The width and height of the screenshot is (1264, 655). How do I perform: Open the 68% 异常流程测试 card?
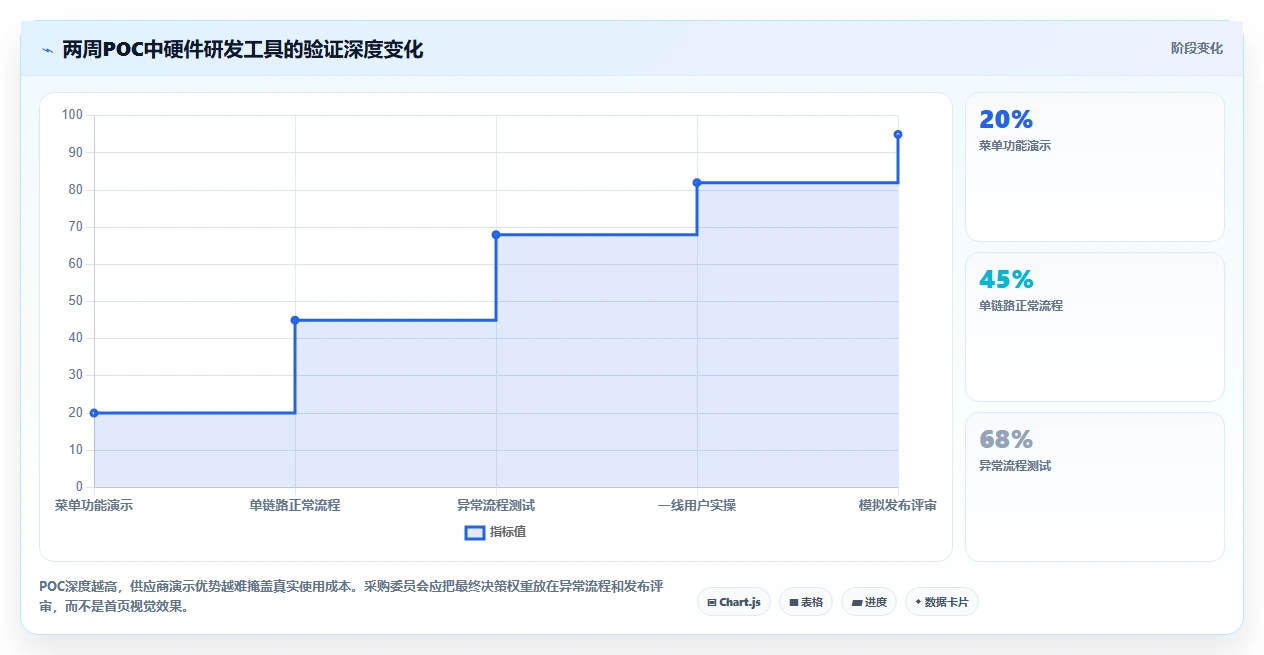click(x=1094, y=487)
